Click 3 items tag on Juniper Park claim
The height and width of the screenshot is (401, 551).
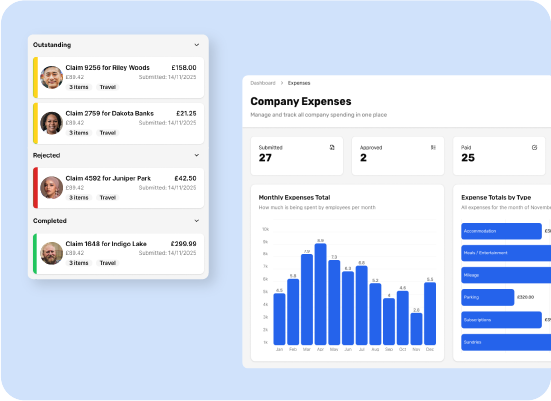click(79, 198)
